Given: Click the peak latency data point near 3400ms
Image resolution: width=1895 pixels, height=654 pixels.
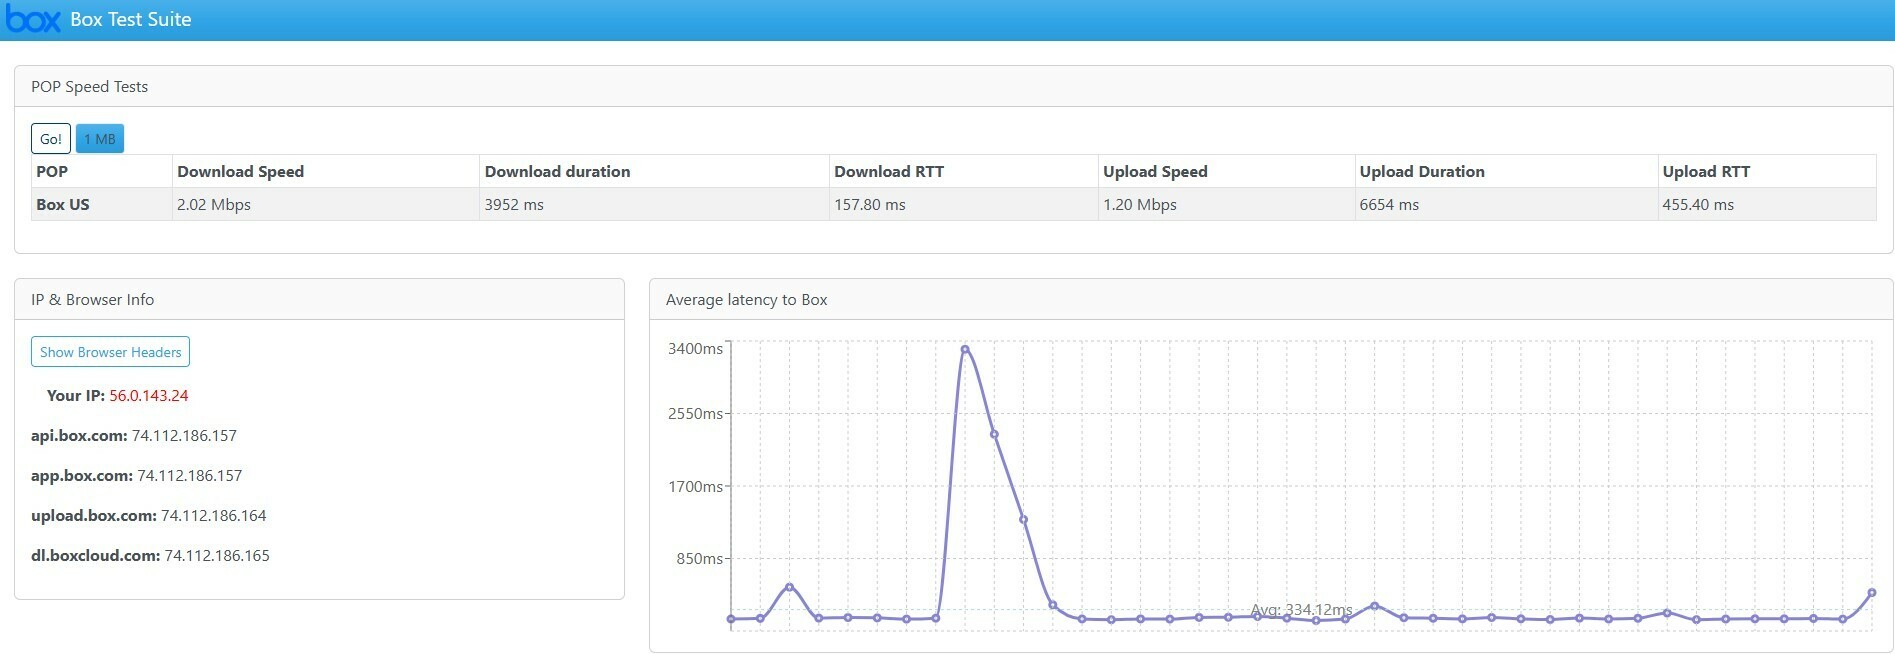Looking at the screenshot, I should (965, 349).
